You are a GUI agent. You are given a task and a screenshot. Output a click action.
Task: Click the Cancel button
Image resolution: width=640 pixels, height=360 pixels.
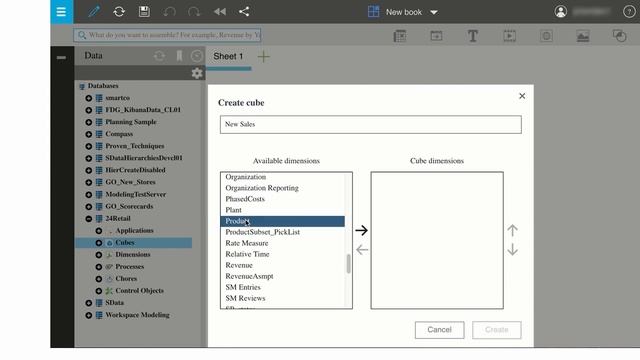point(440,330)
